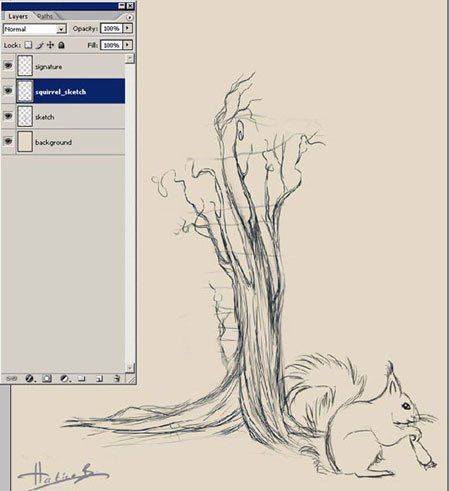450x491 pixels.
Task: Create new adjustment layer icon
Action: [x=65, y=378]
